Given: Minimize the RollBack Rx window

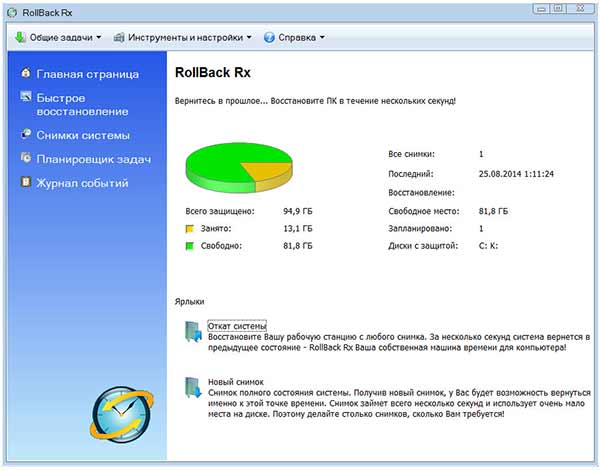Looking at the screenshot, I should coord(541,9).
